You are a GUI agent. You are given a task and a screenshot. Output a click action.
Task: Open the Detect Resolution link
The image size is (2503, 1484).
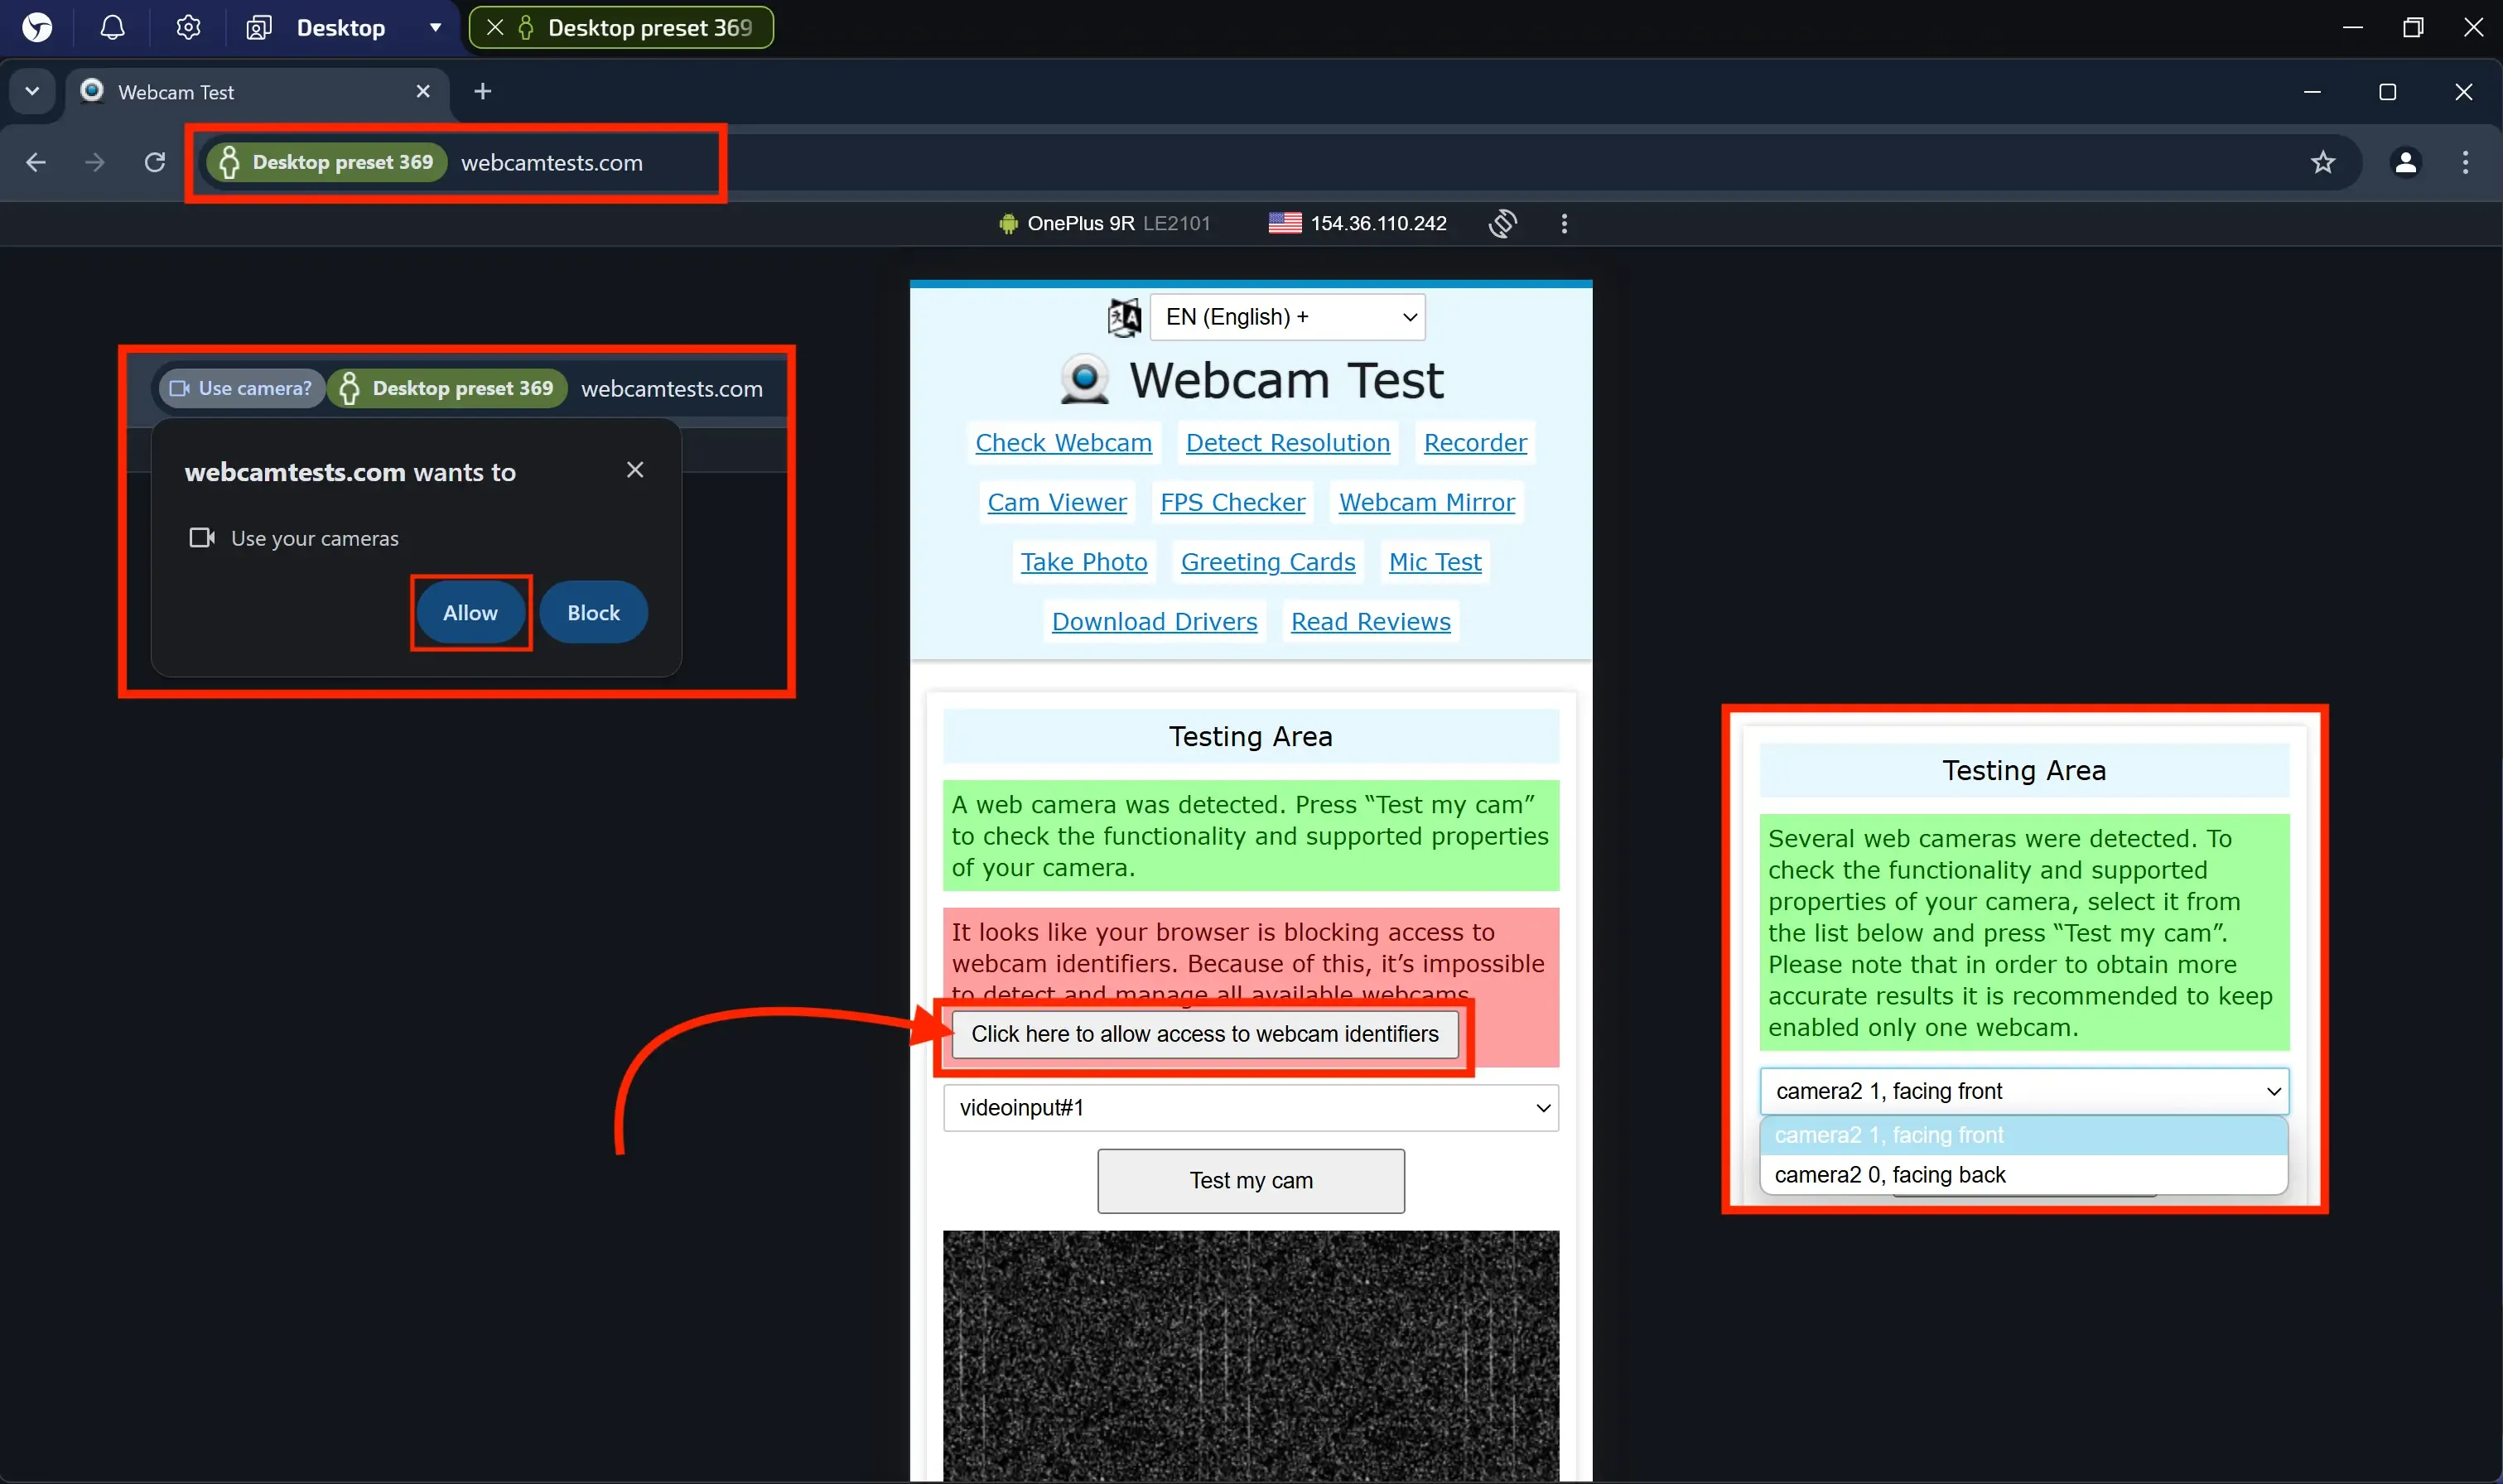[1287, 443]
